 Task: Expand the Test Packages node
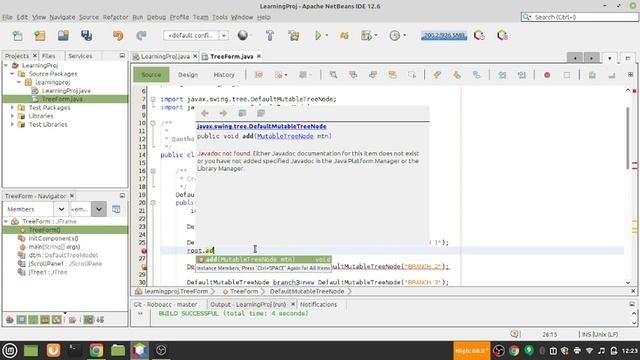[12, 108]
